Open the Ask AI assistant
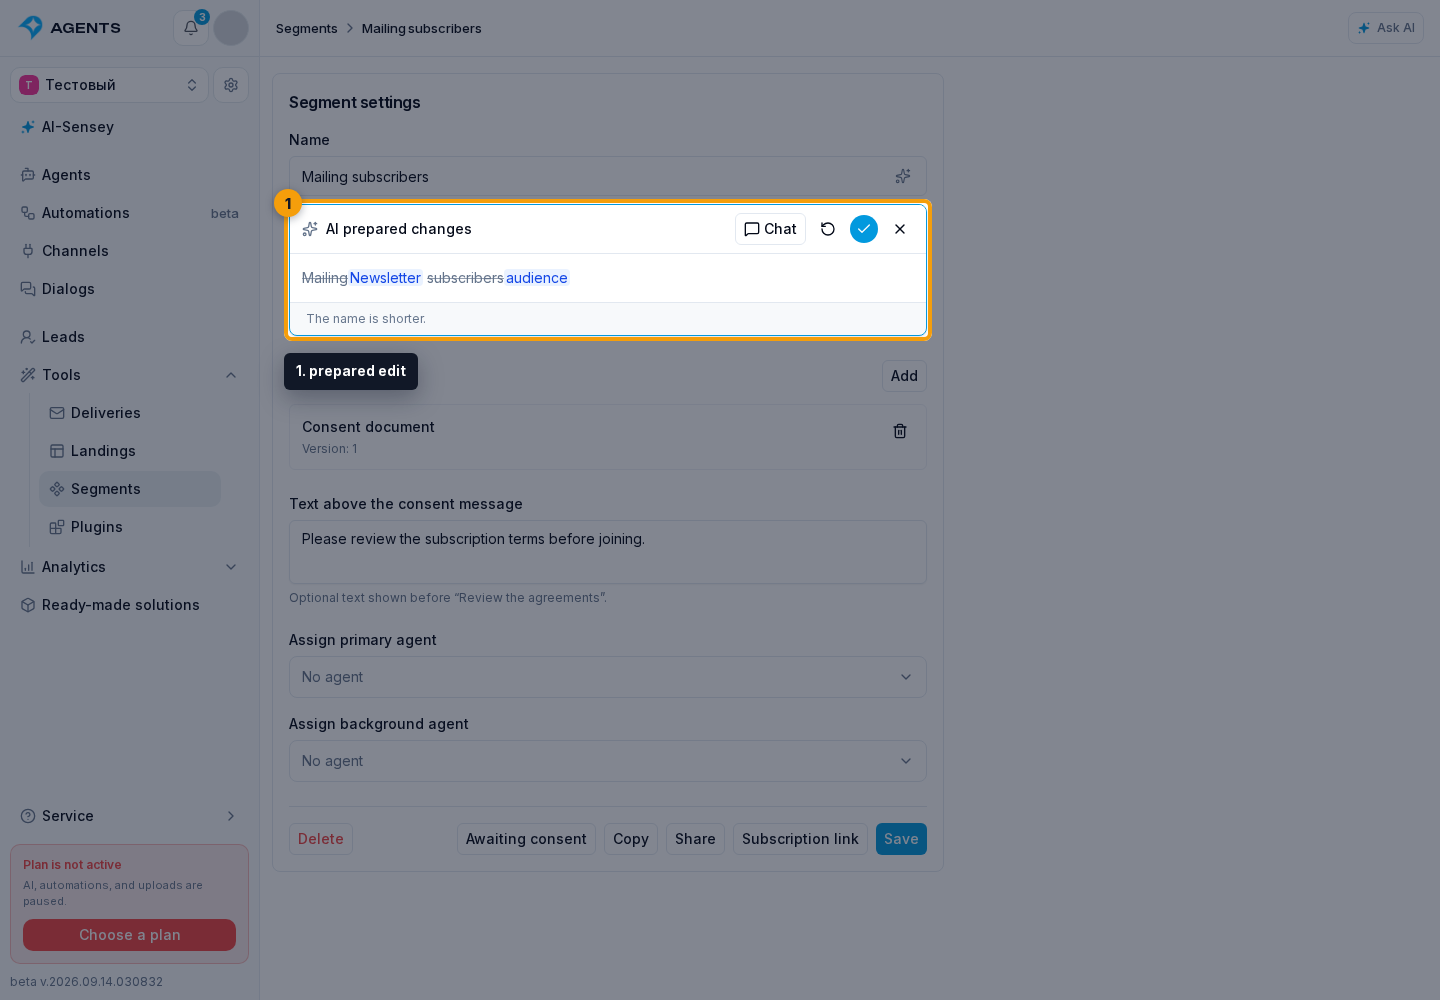 1386,28
